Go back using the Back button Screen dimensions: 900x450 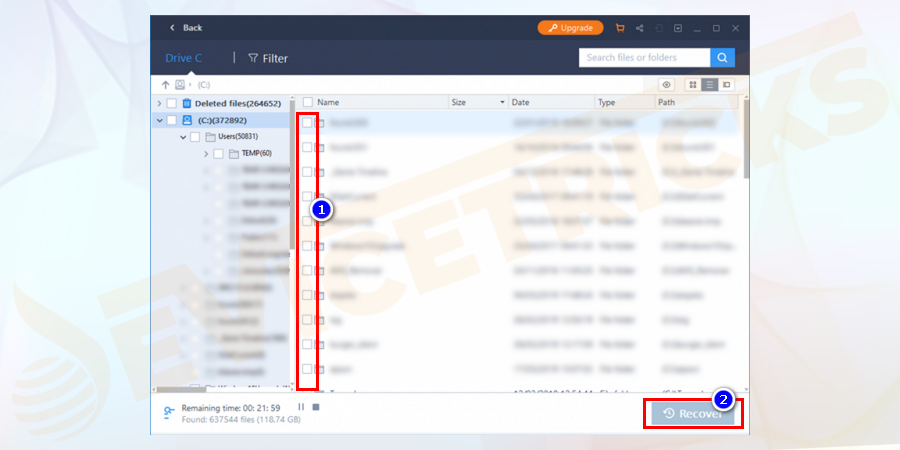(x=185, y=28)
